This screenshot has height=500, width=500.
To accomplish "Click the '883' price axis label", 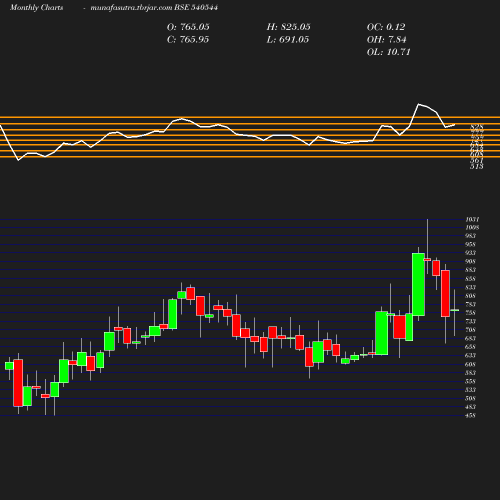I will pyautogui.click(x=471, y=270).
